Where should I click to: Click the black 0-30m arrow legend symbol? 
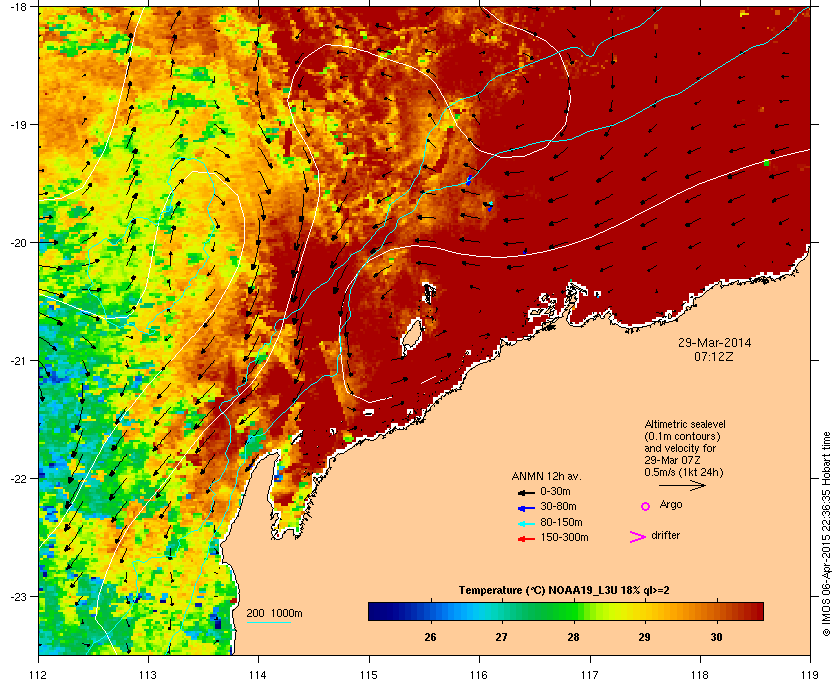coord(526,492)
